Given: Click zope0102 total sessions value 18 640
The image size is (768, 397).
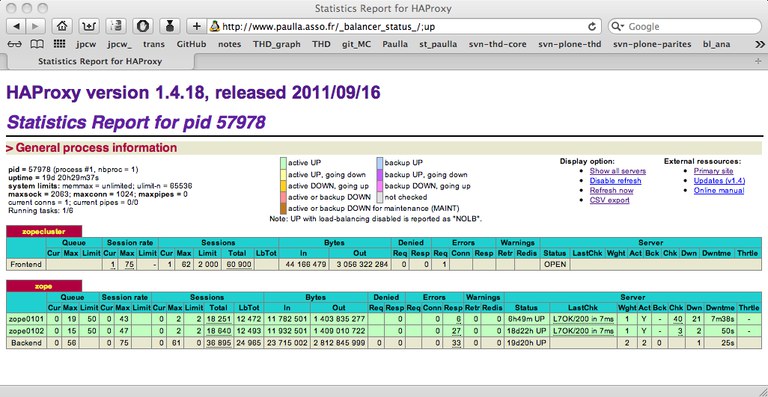Looking at the screenshot, I should tap(218, 331).
